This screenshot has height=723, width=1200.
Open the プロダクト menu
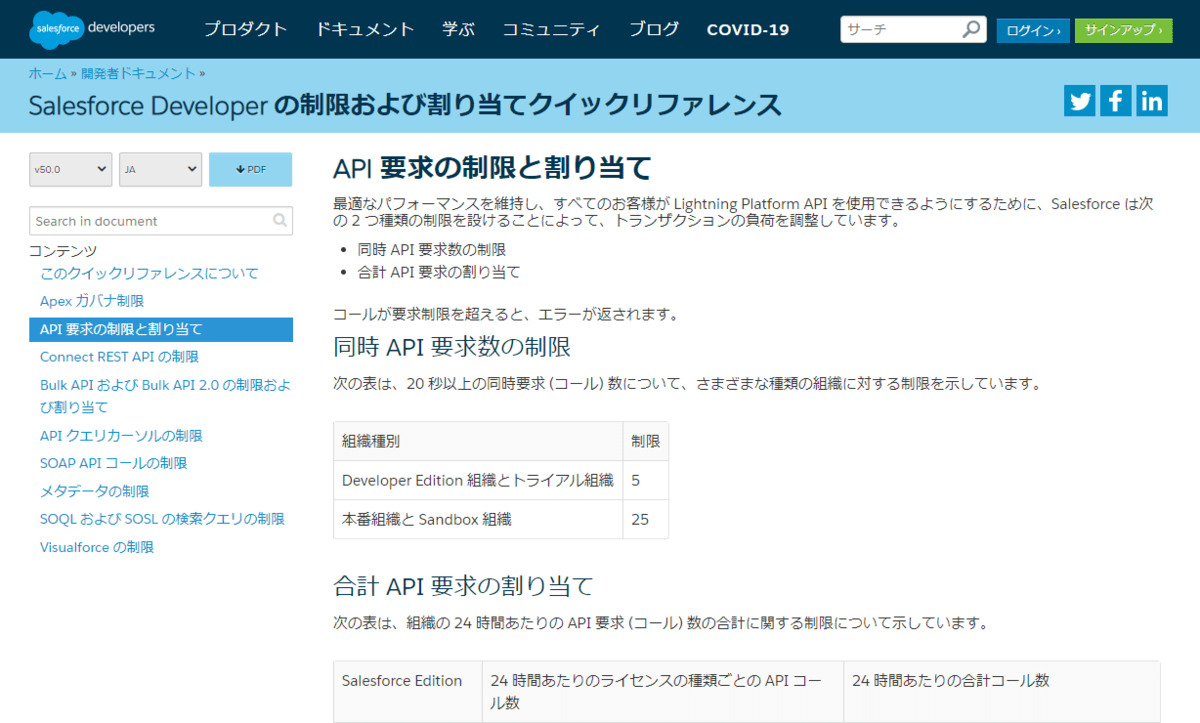[x=245, y=30]
